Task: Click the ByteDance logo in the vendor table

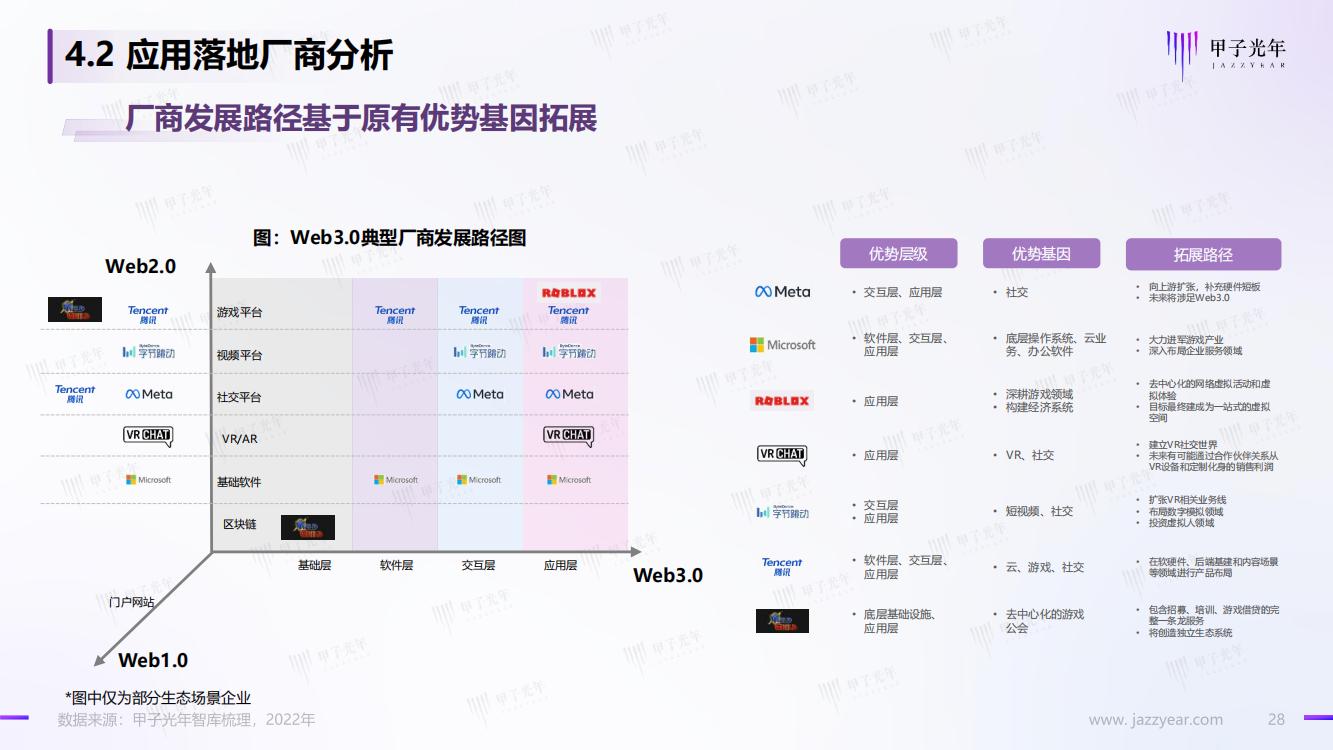Action: tap(782, 512)
